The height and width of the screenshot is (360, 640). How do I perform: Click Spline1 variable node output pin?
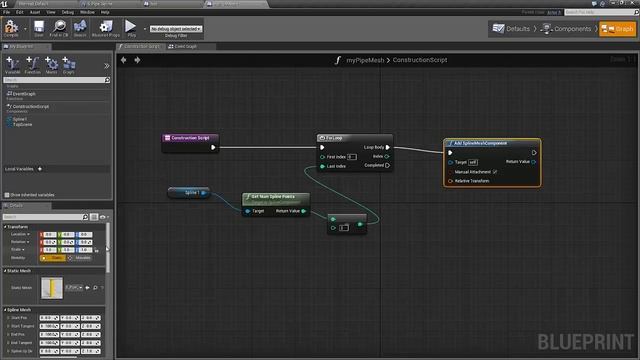[204, 193]
